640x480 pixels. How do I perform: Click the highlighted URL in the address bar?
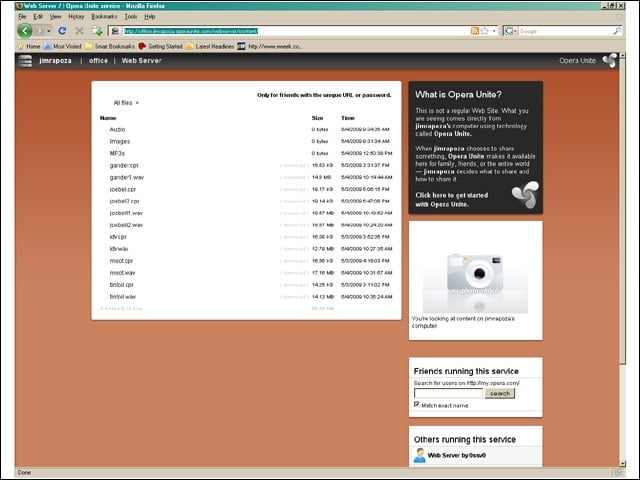pyautogui.click(x=191, y=31)
